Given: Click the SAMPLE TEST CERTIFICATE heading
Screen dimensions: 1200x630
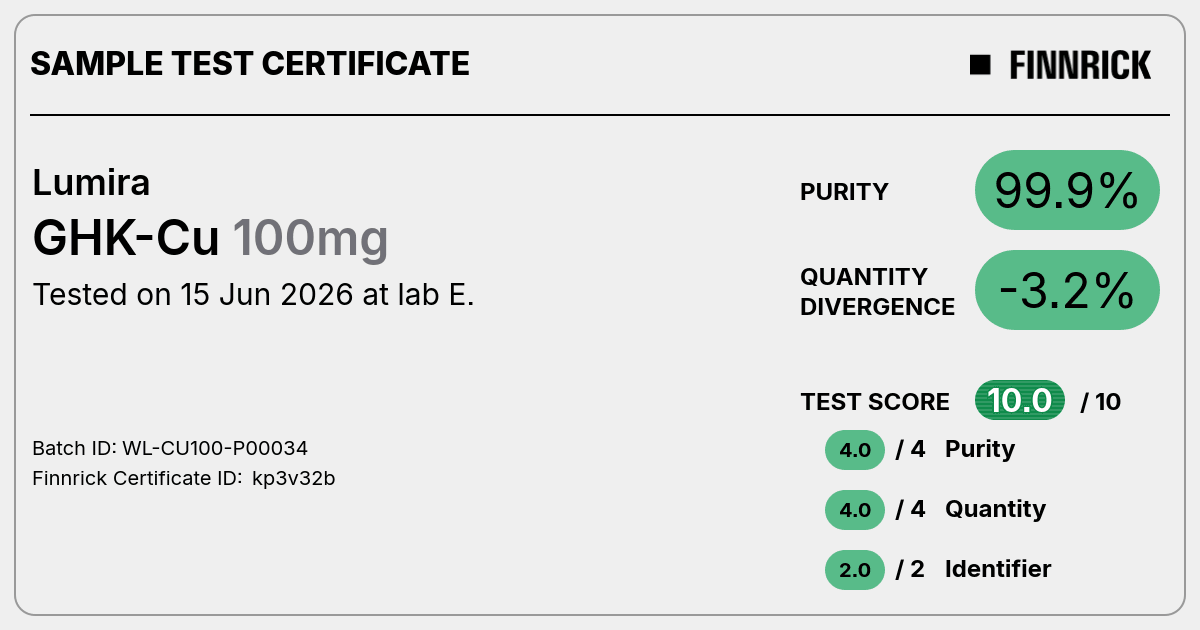Looking at the screenshot, I should (250, 64).
